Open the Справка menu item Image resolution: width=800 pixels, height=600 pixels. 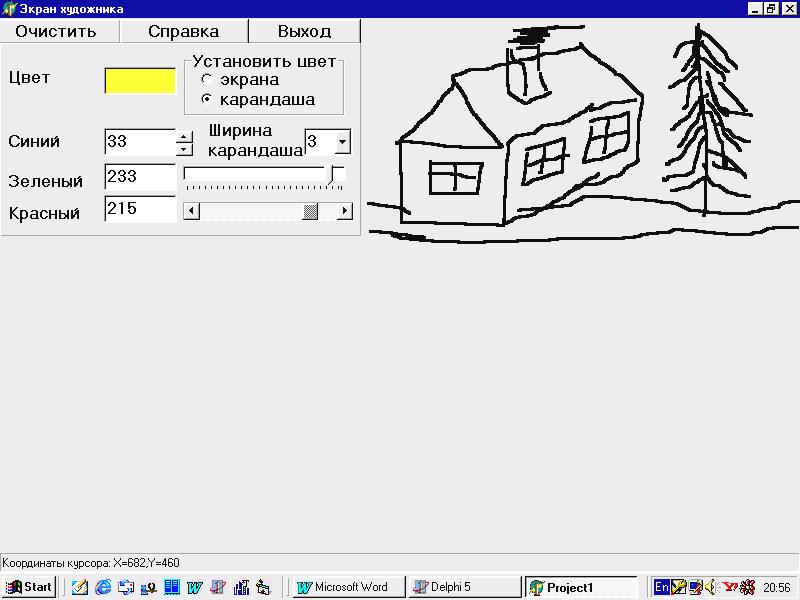click(x=184, y=32)
